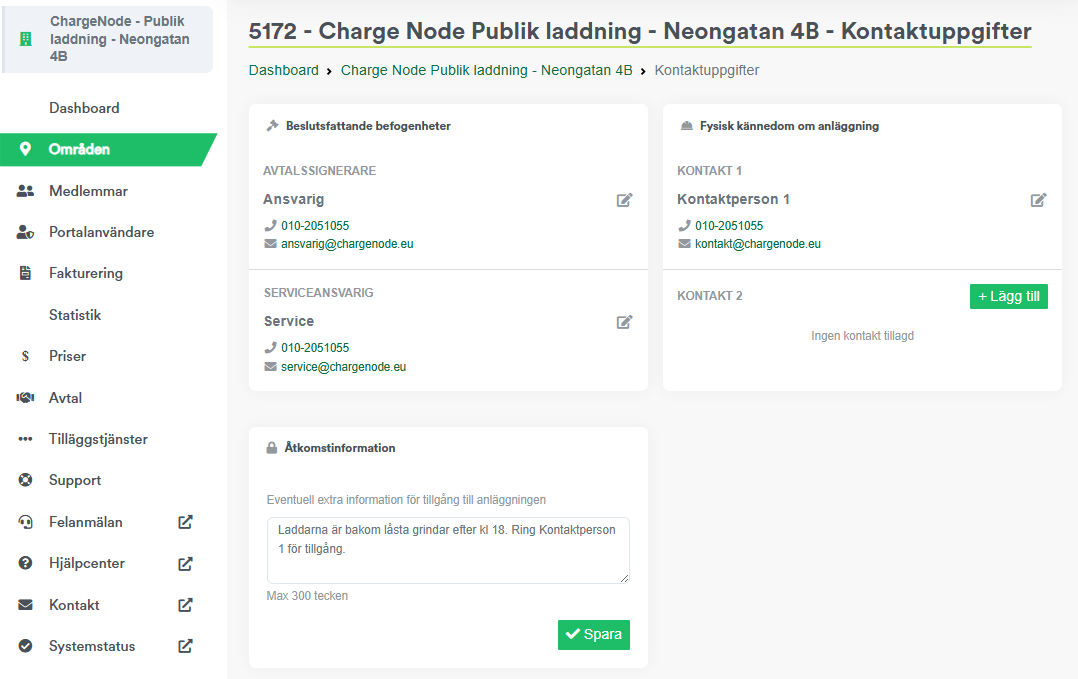Image resolution: width=1078 pixels, height=679 pixels.
Task: Open breadcrumb Charge Node Publik laddning link
Action: (x=486, y=70)
